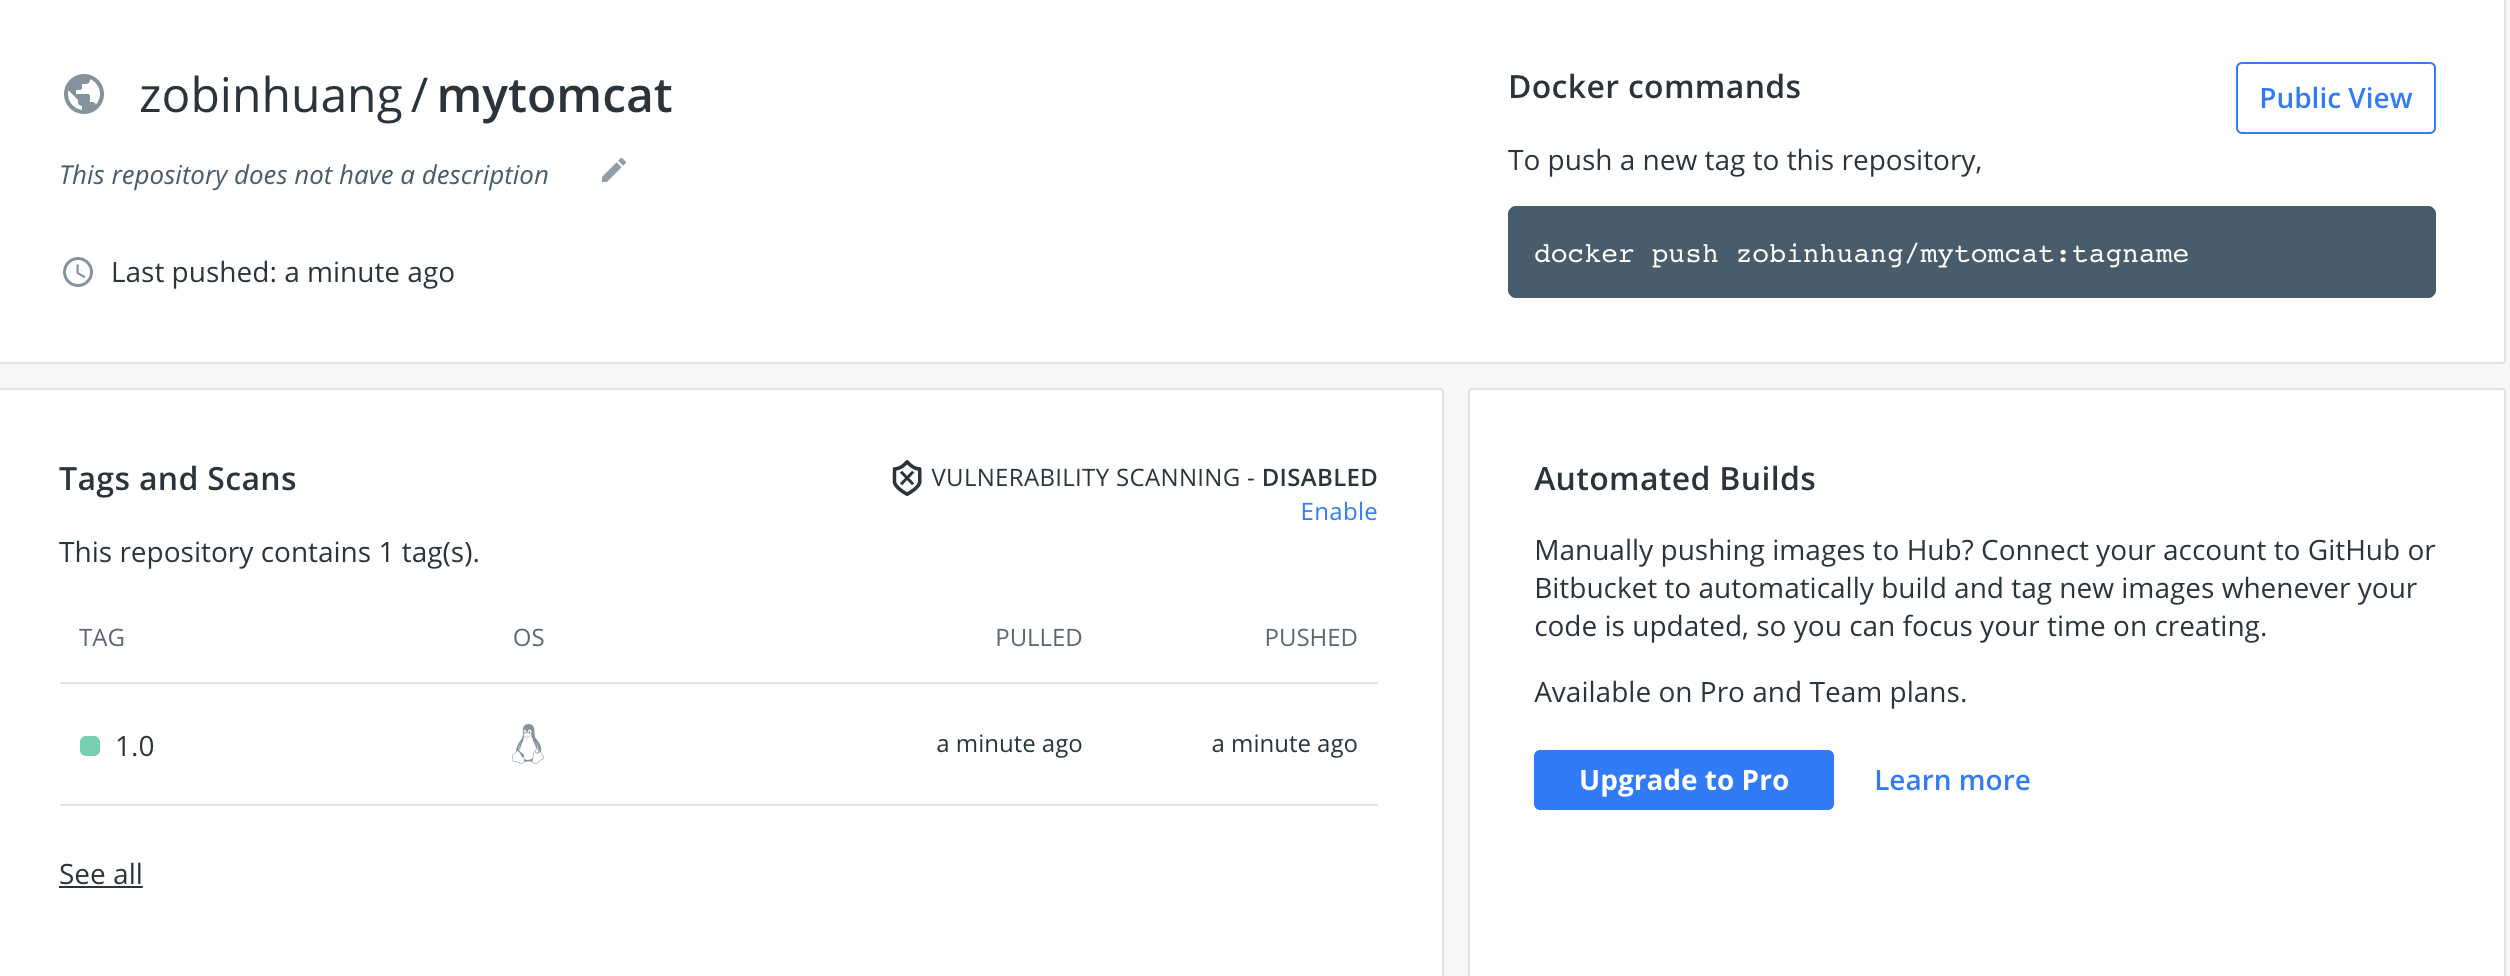The width and height of the screenshot is (2510, 976).
Task: Click the green status dot for tag 1.0
Action: pos(88,744)
